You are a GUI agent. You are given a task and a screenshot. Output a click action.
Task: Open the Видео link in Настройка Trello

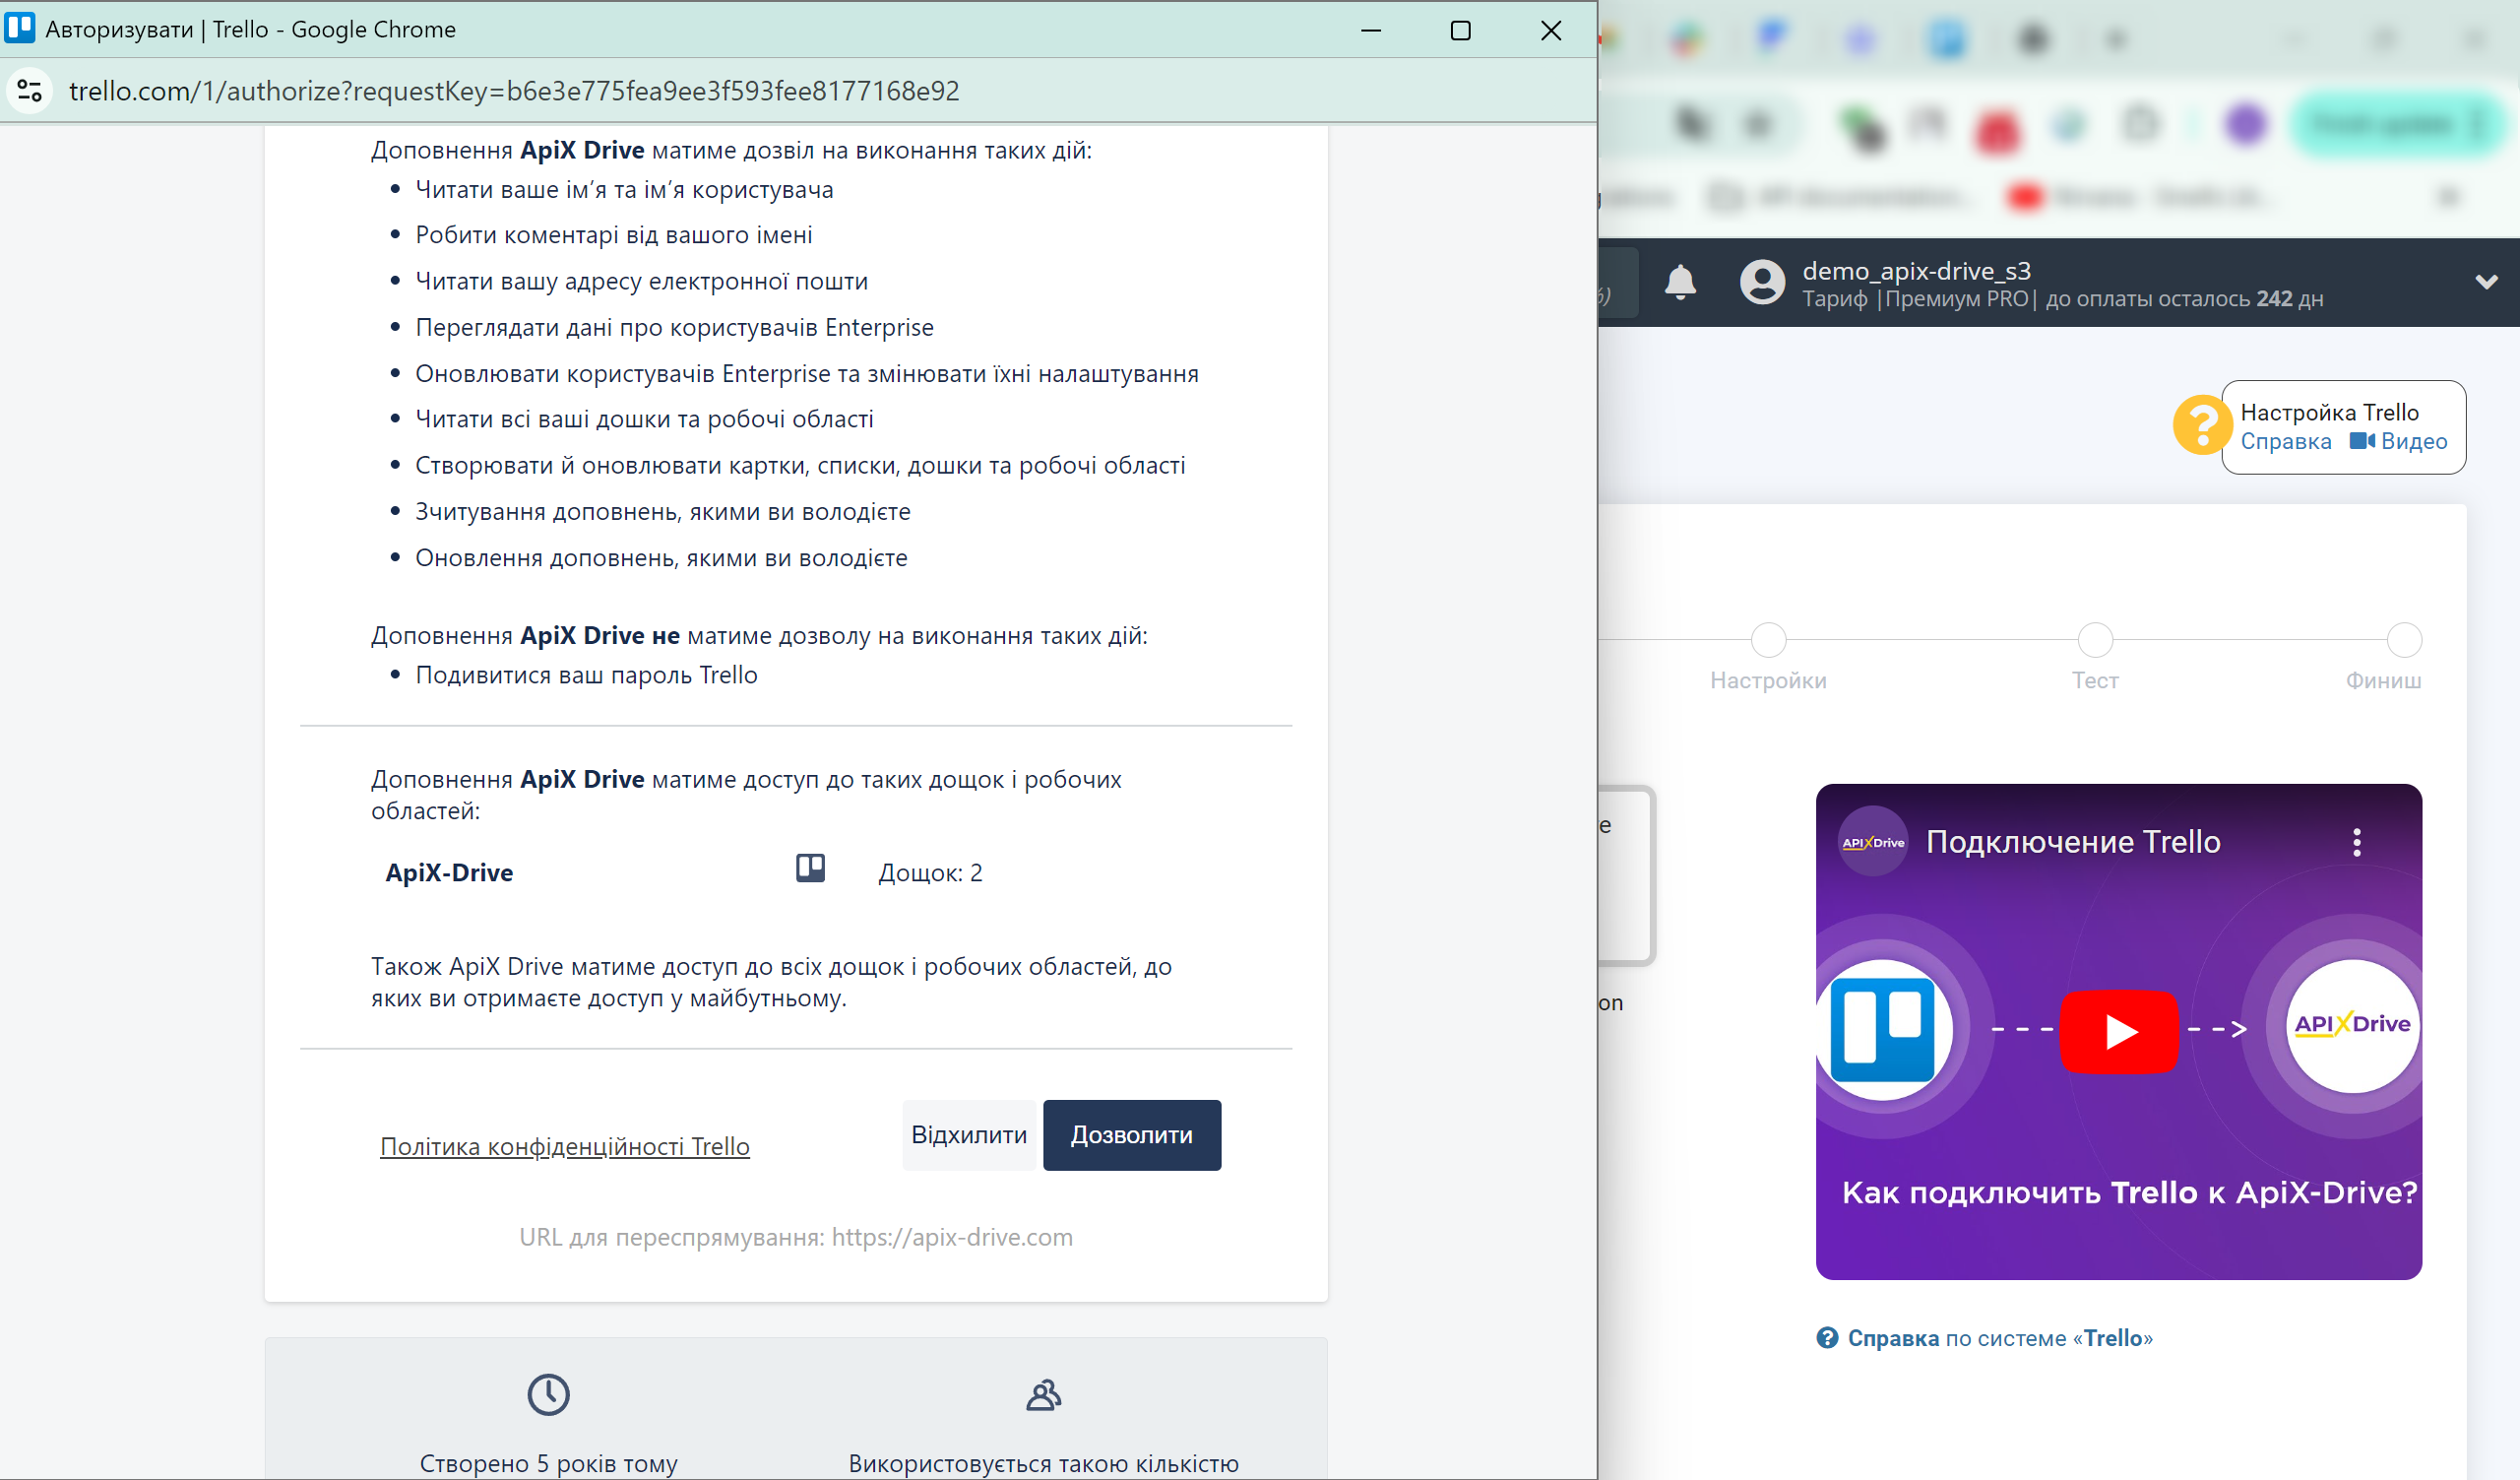click(2399, 441)
